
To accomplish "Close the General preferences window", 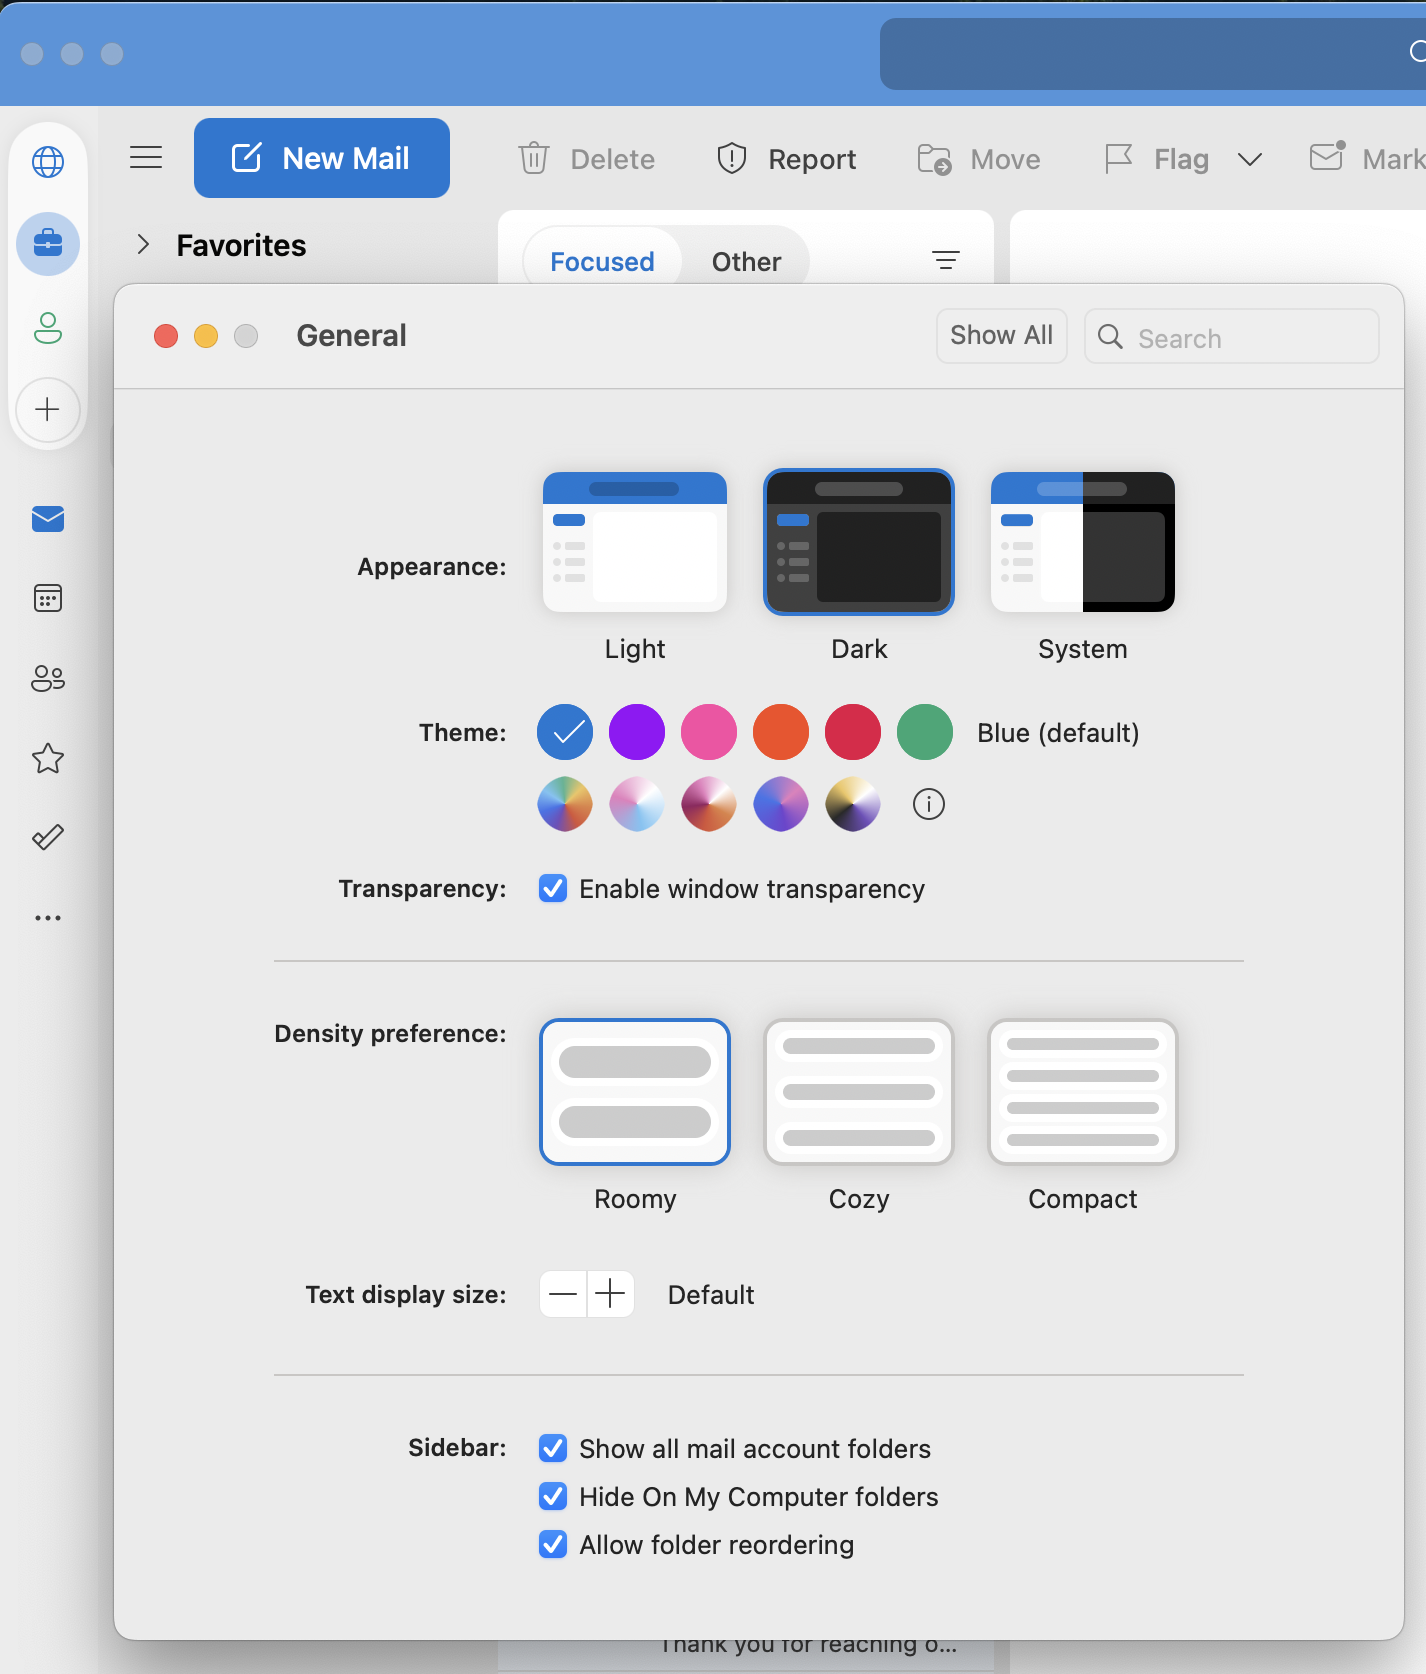I will (166, 336).
